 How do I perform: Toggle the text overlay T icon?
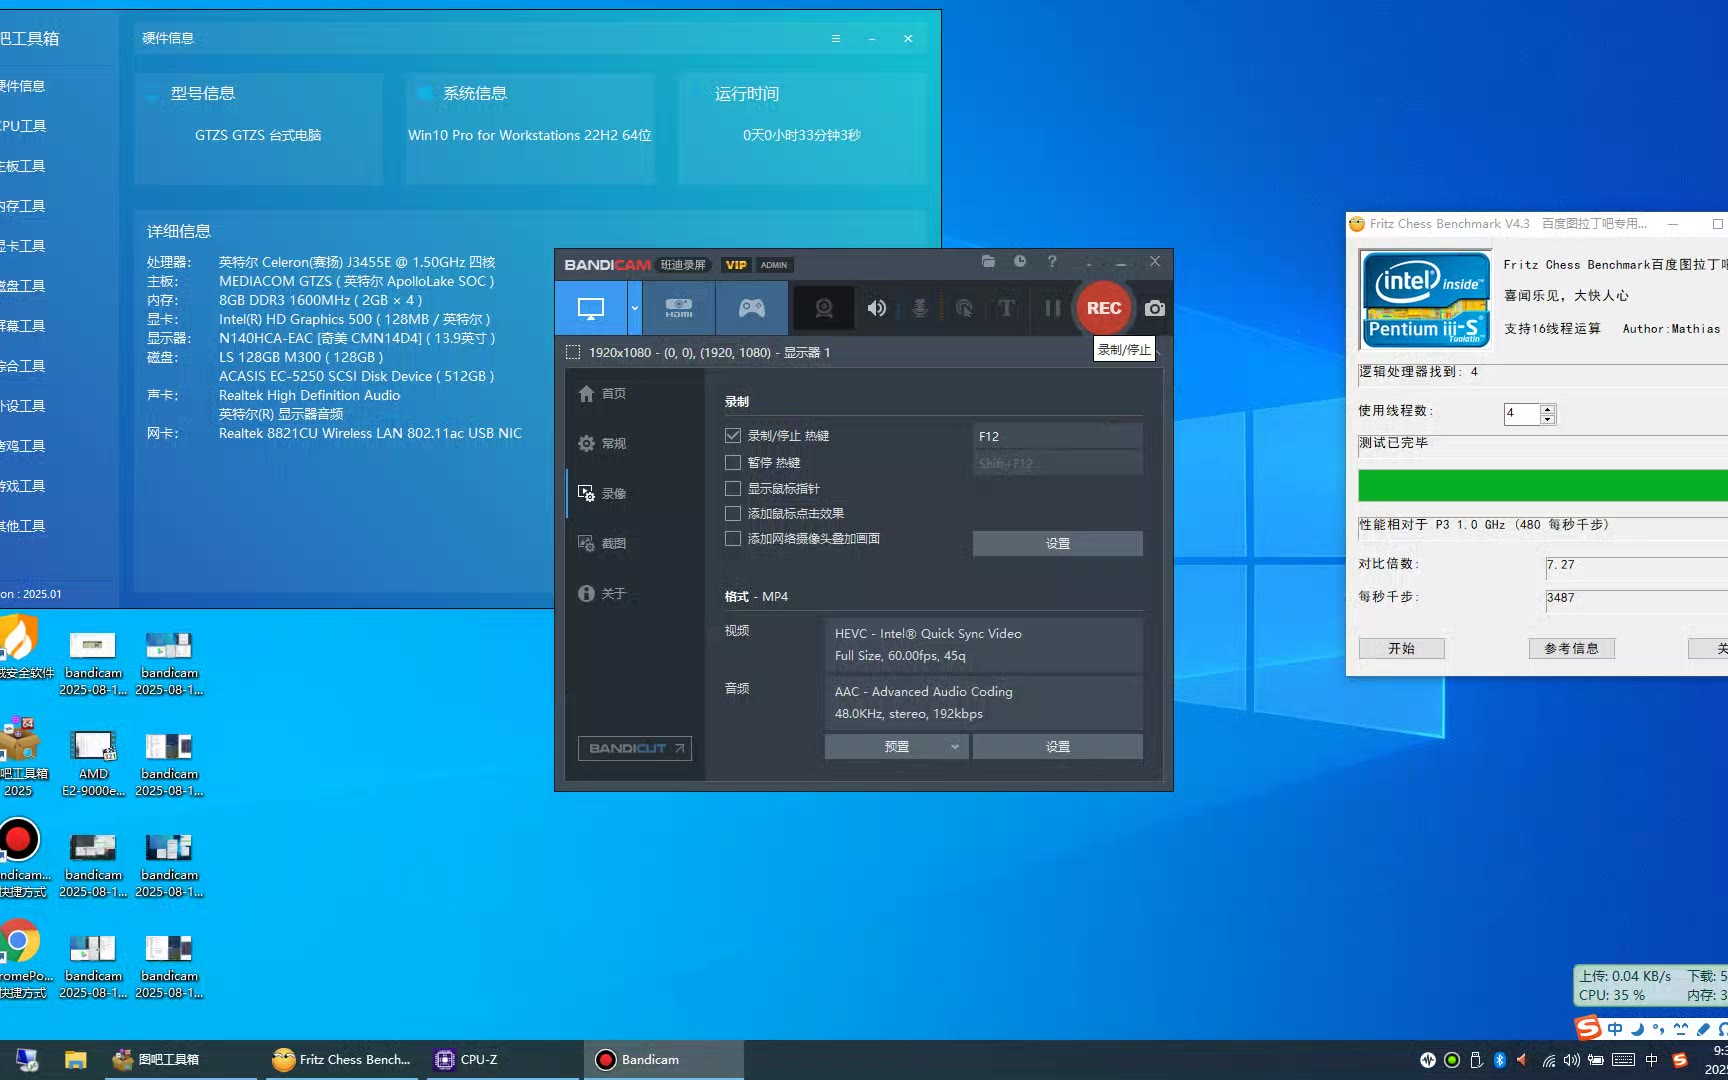1006,308
